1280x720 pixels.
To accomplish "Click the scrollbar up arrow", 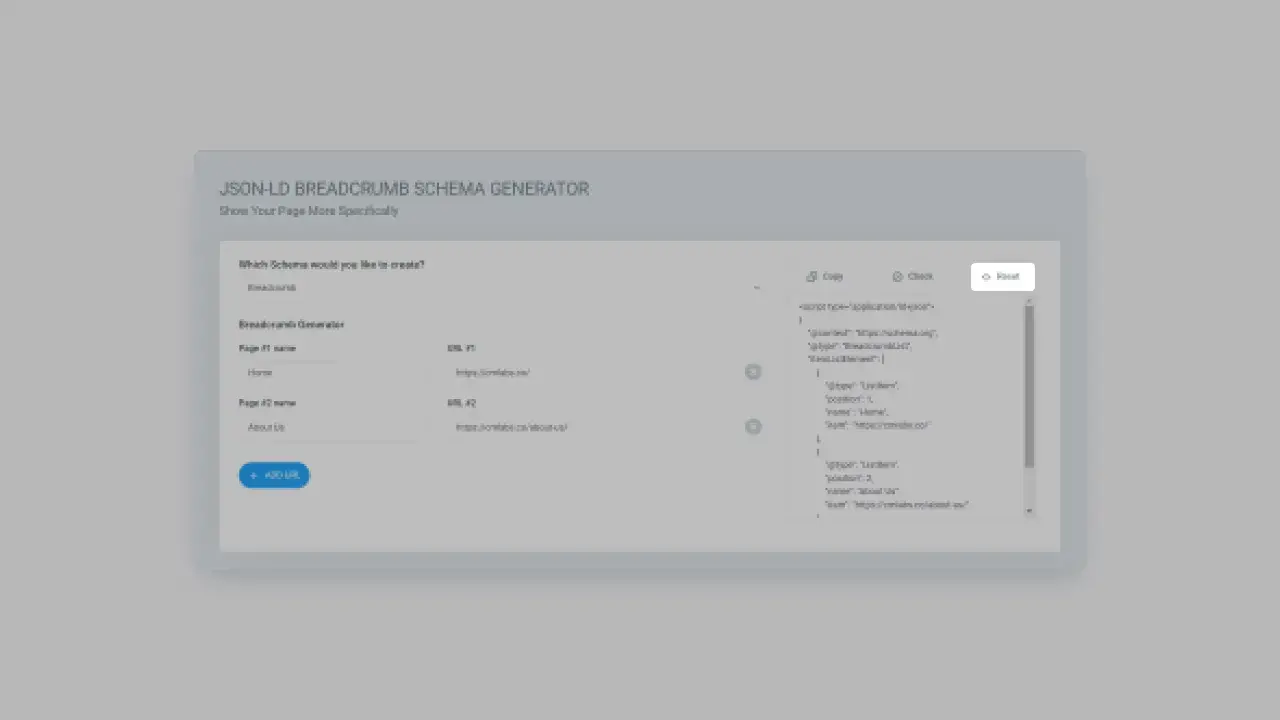I will (x=1029, y=302).
